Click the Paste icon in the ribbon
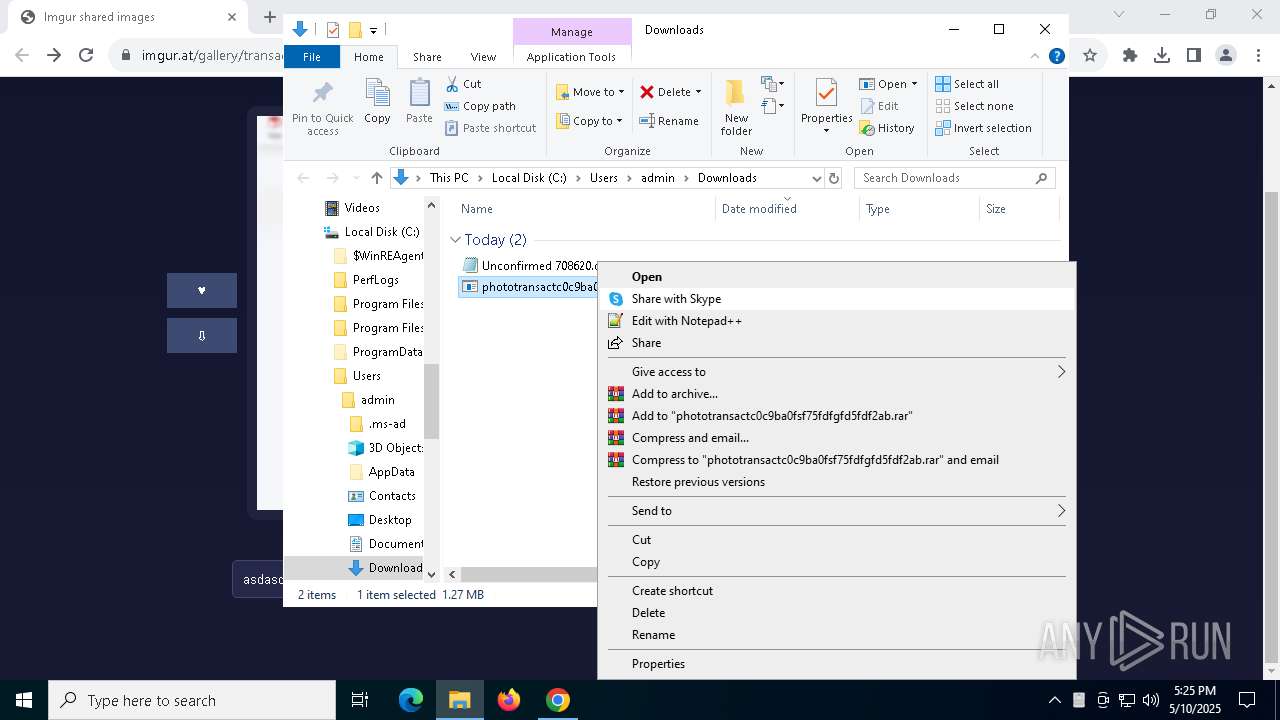 coord(419,94)
